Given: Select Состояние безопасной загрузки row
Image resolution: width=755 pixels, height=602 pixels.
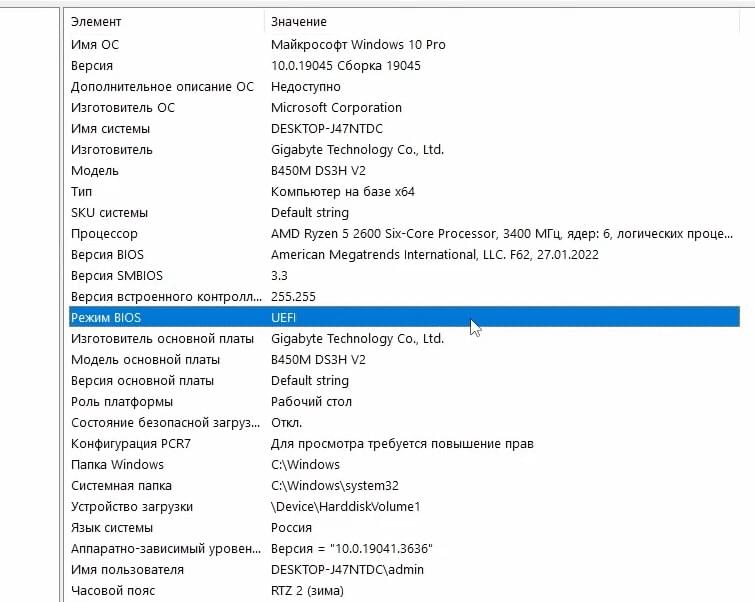Looking at the screenshot, I should point(404,423).
